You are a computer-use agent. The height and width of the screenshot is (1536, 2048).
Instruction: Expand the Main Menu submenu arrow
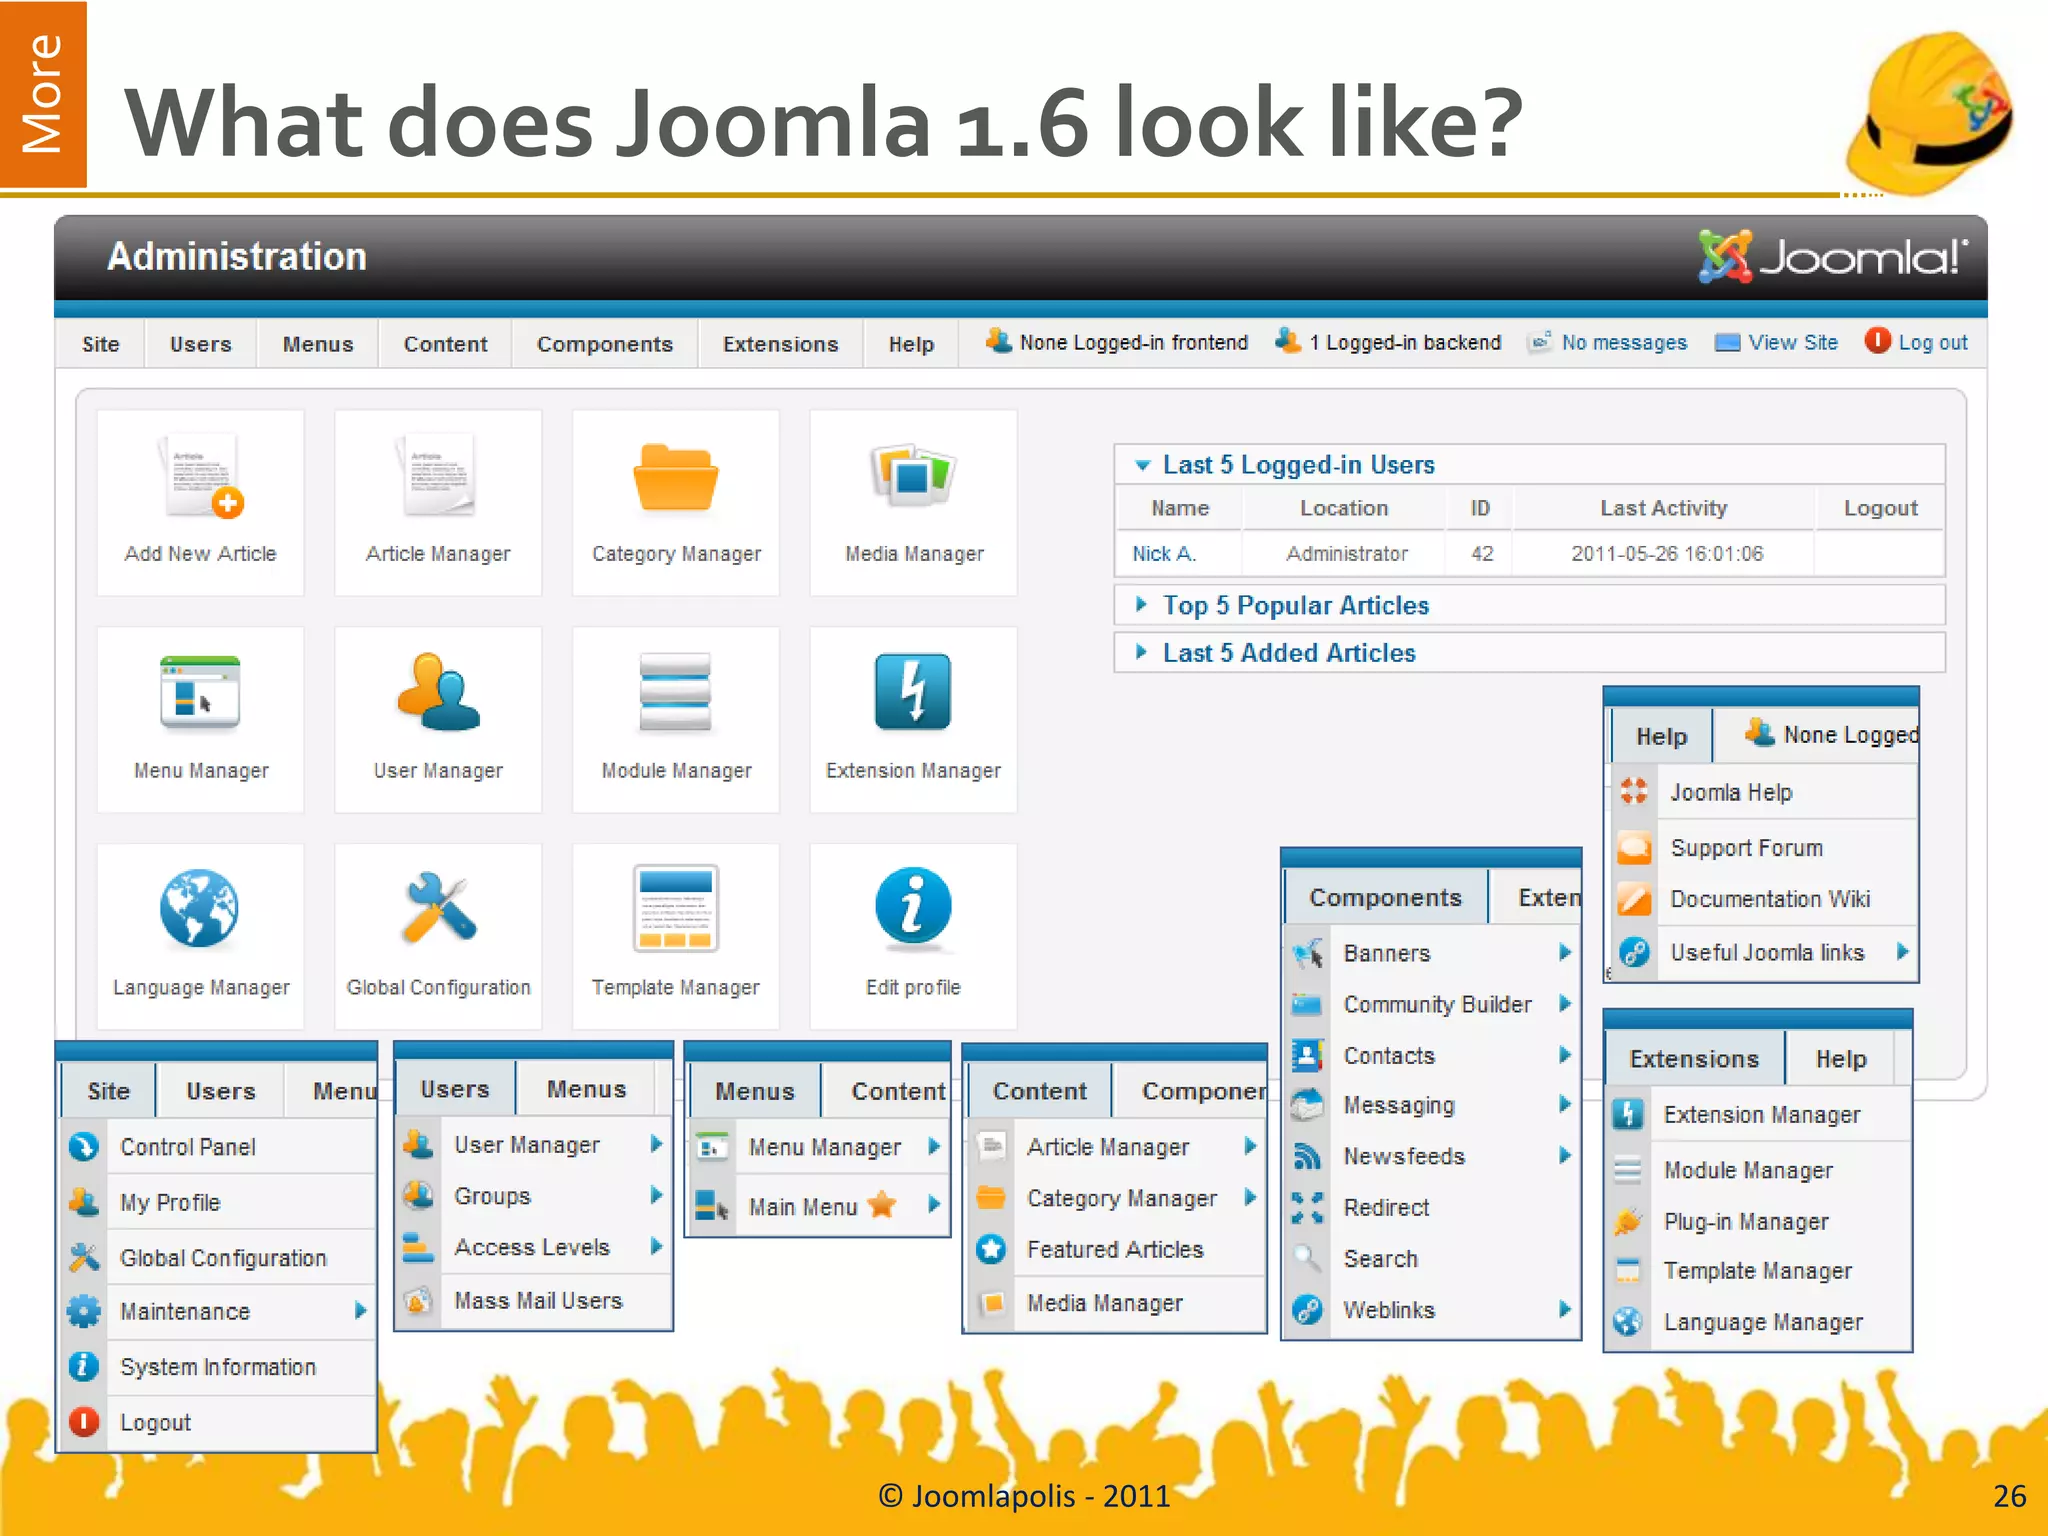[x=933, y=1204]
